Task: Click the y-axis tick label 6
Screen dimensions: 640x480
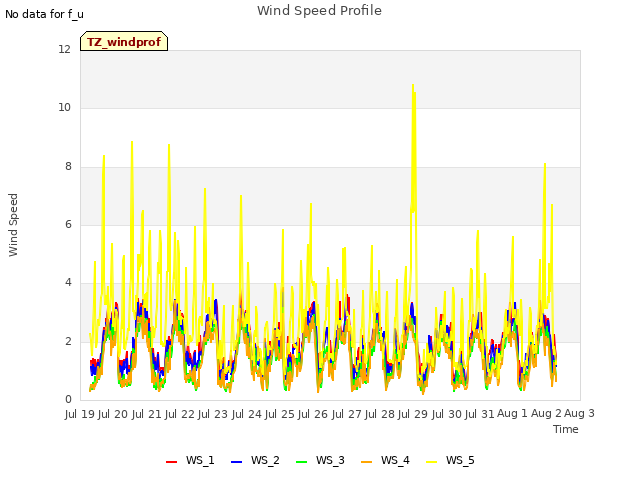Action: pos(68,224)
